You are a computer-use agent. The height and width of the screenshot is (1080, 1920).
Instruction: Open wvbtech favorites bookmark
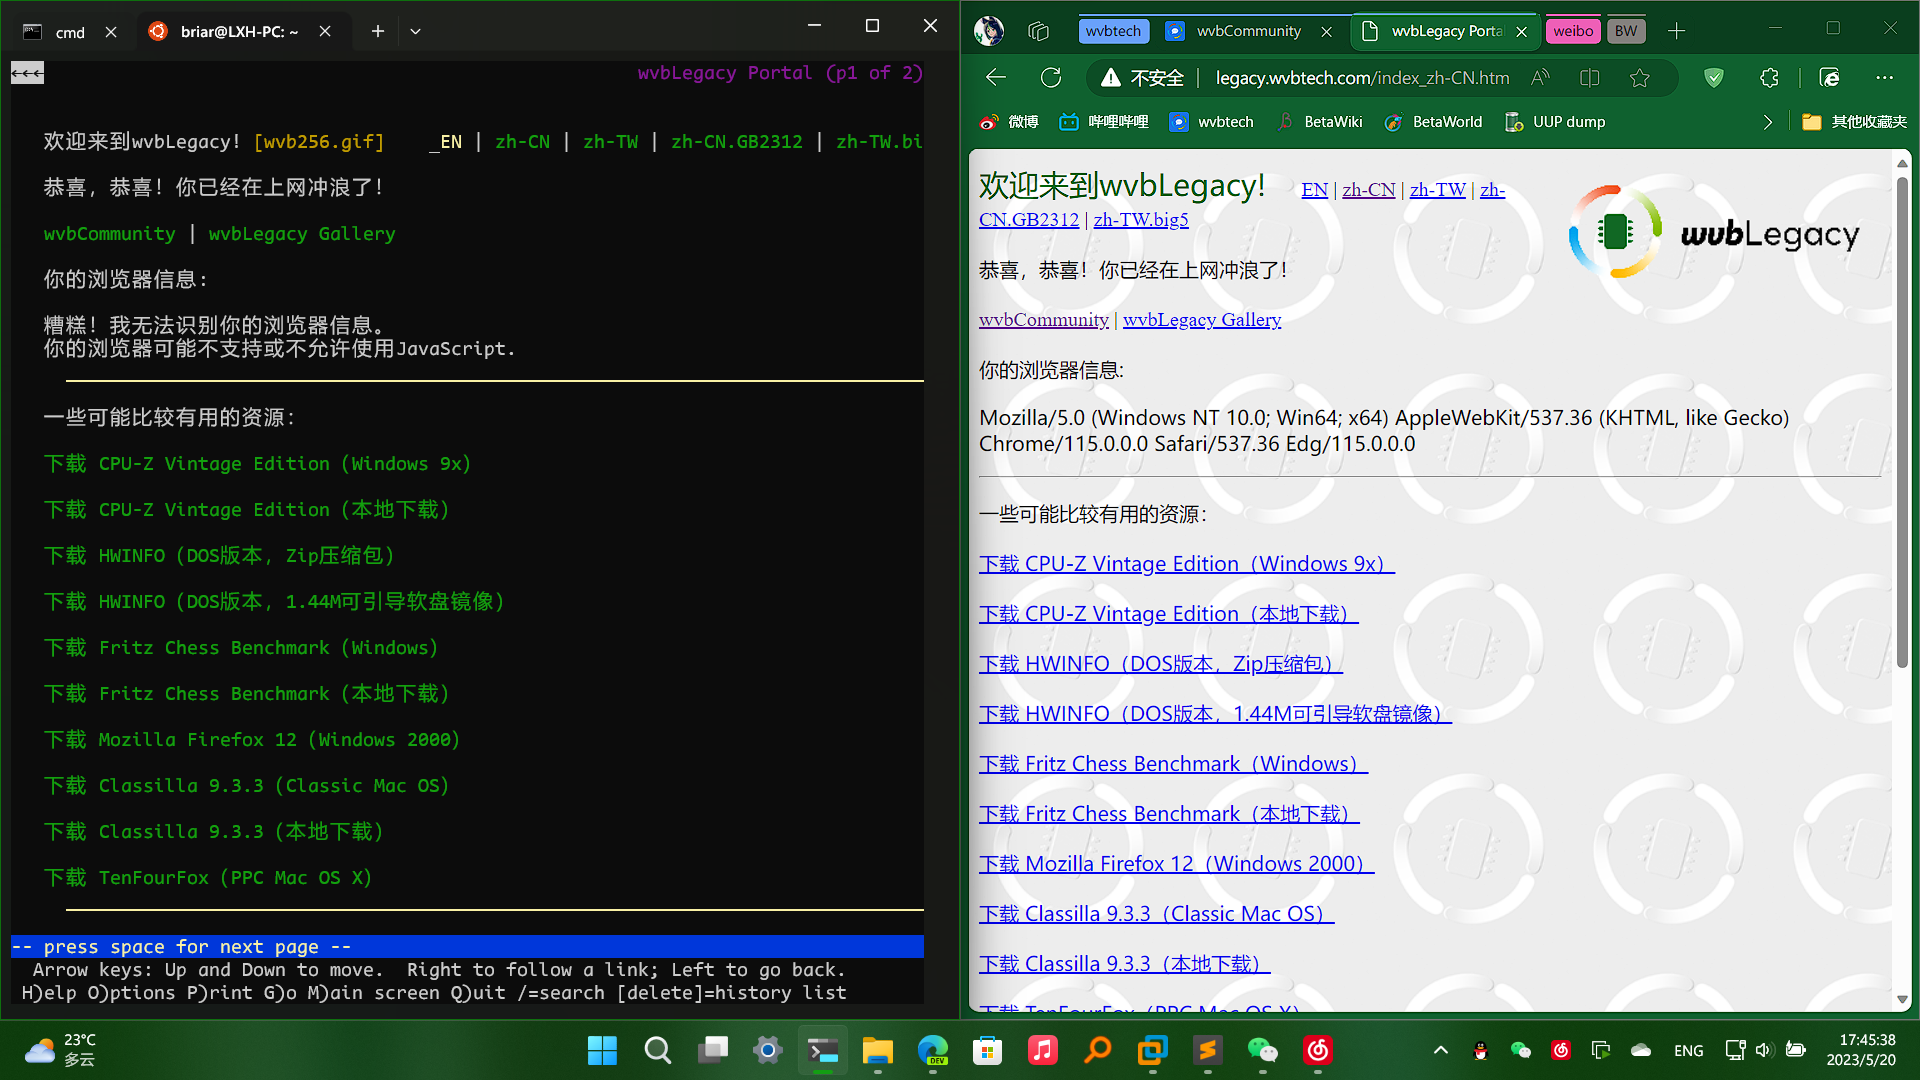[x=1211, y=122]
